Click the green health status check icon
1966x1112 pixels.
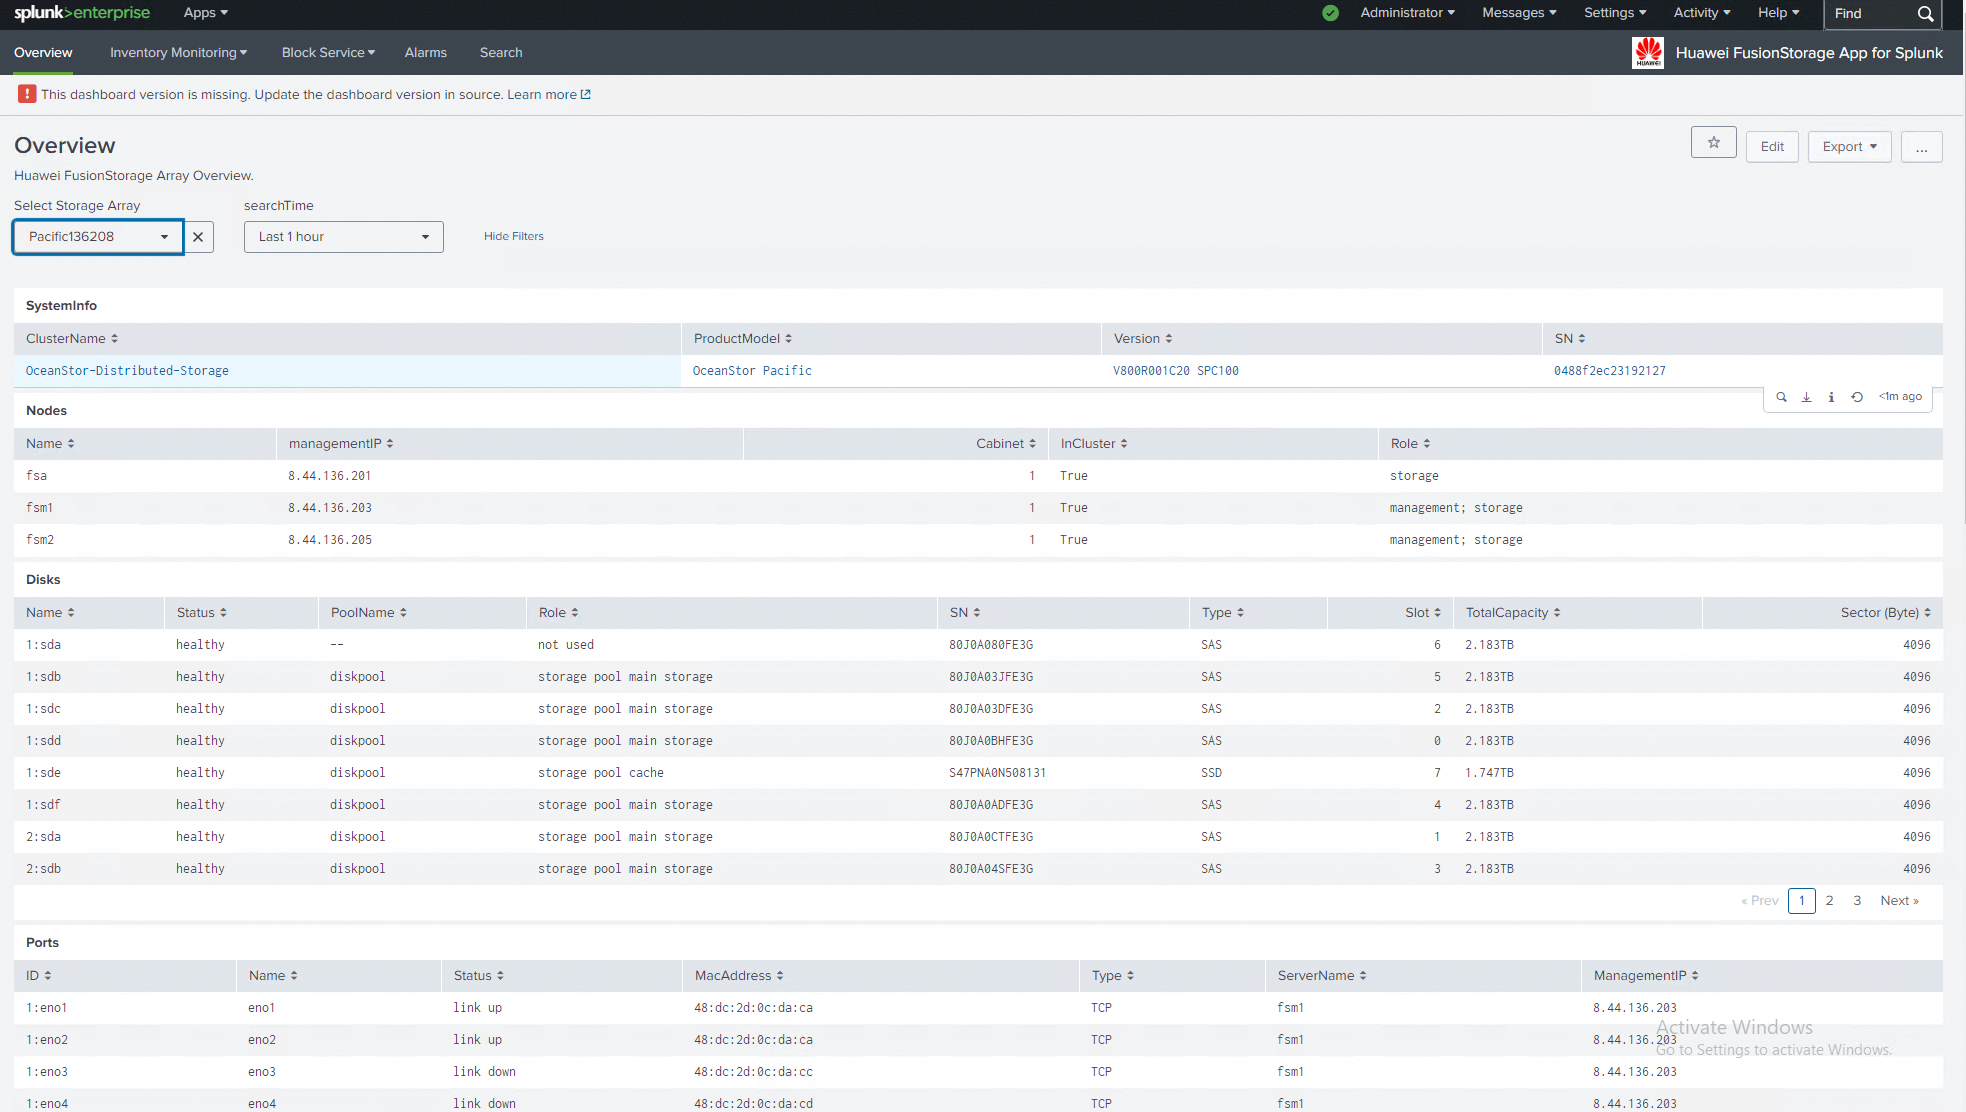1330,13
